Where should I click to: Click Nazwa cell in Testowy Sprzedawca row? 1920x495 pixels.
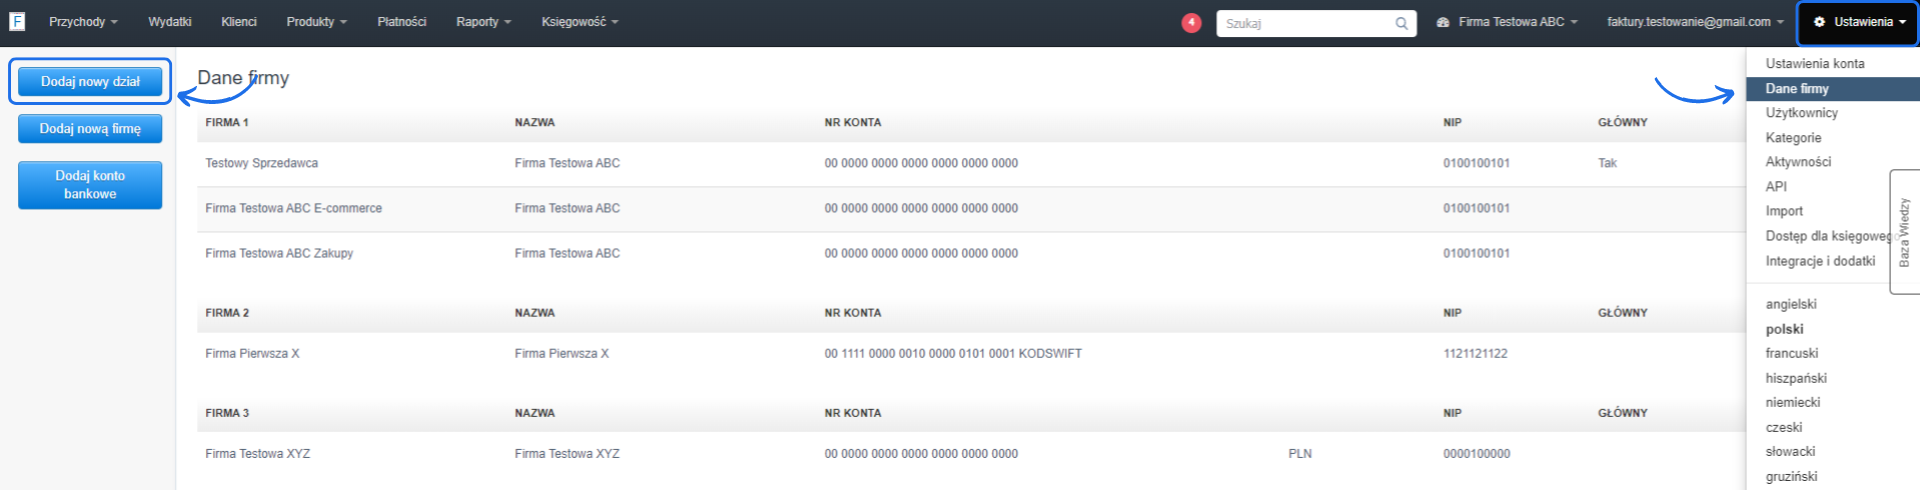coord(567,163)
